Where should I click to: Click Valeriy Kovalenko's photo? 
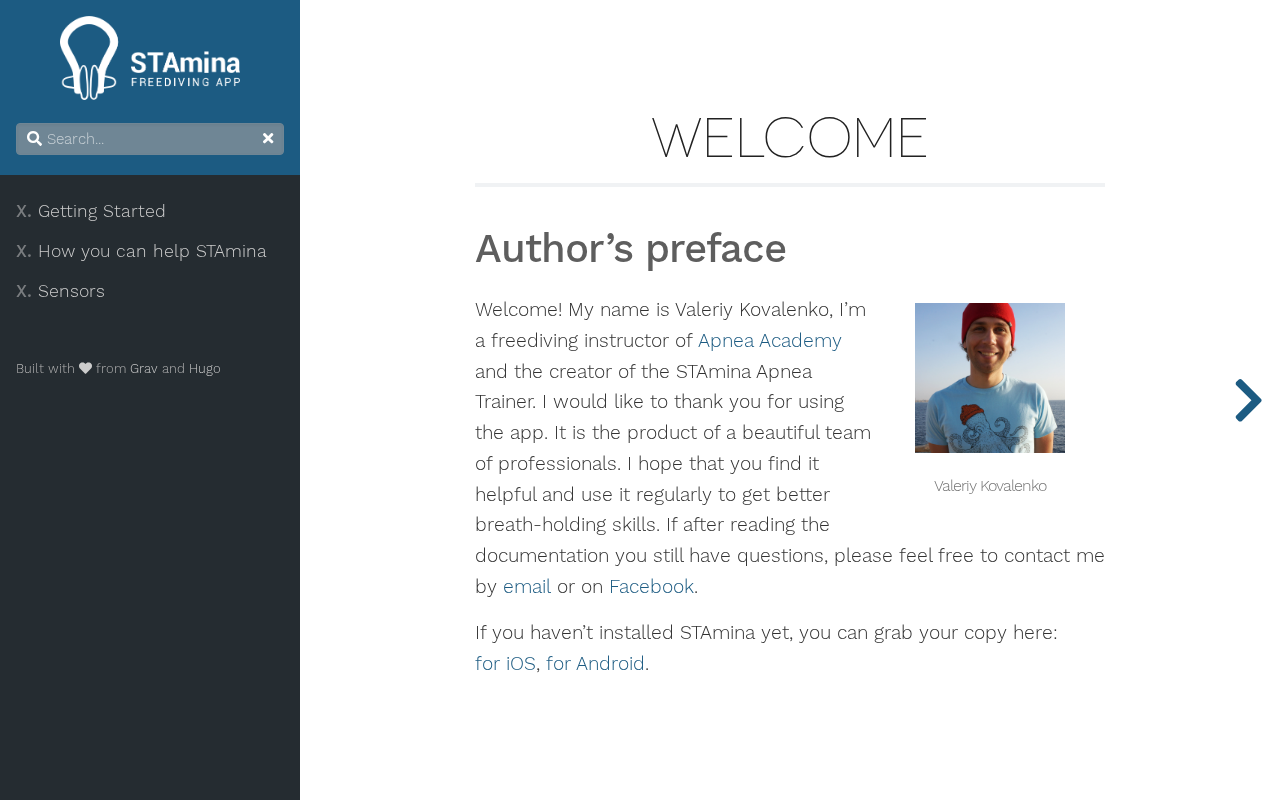pyautogui.click(x=989, y=378)
